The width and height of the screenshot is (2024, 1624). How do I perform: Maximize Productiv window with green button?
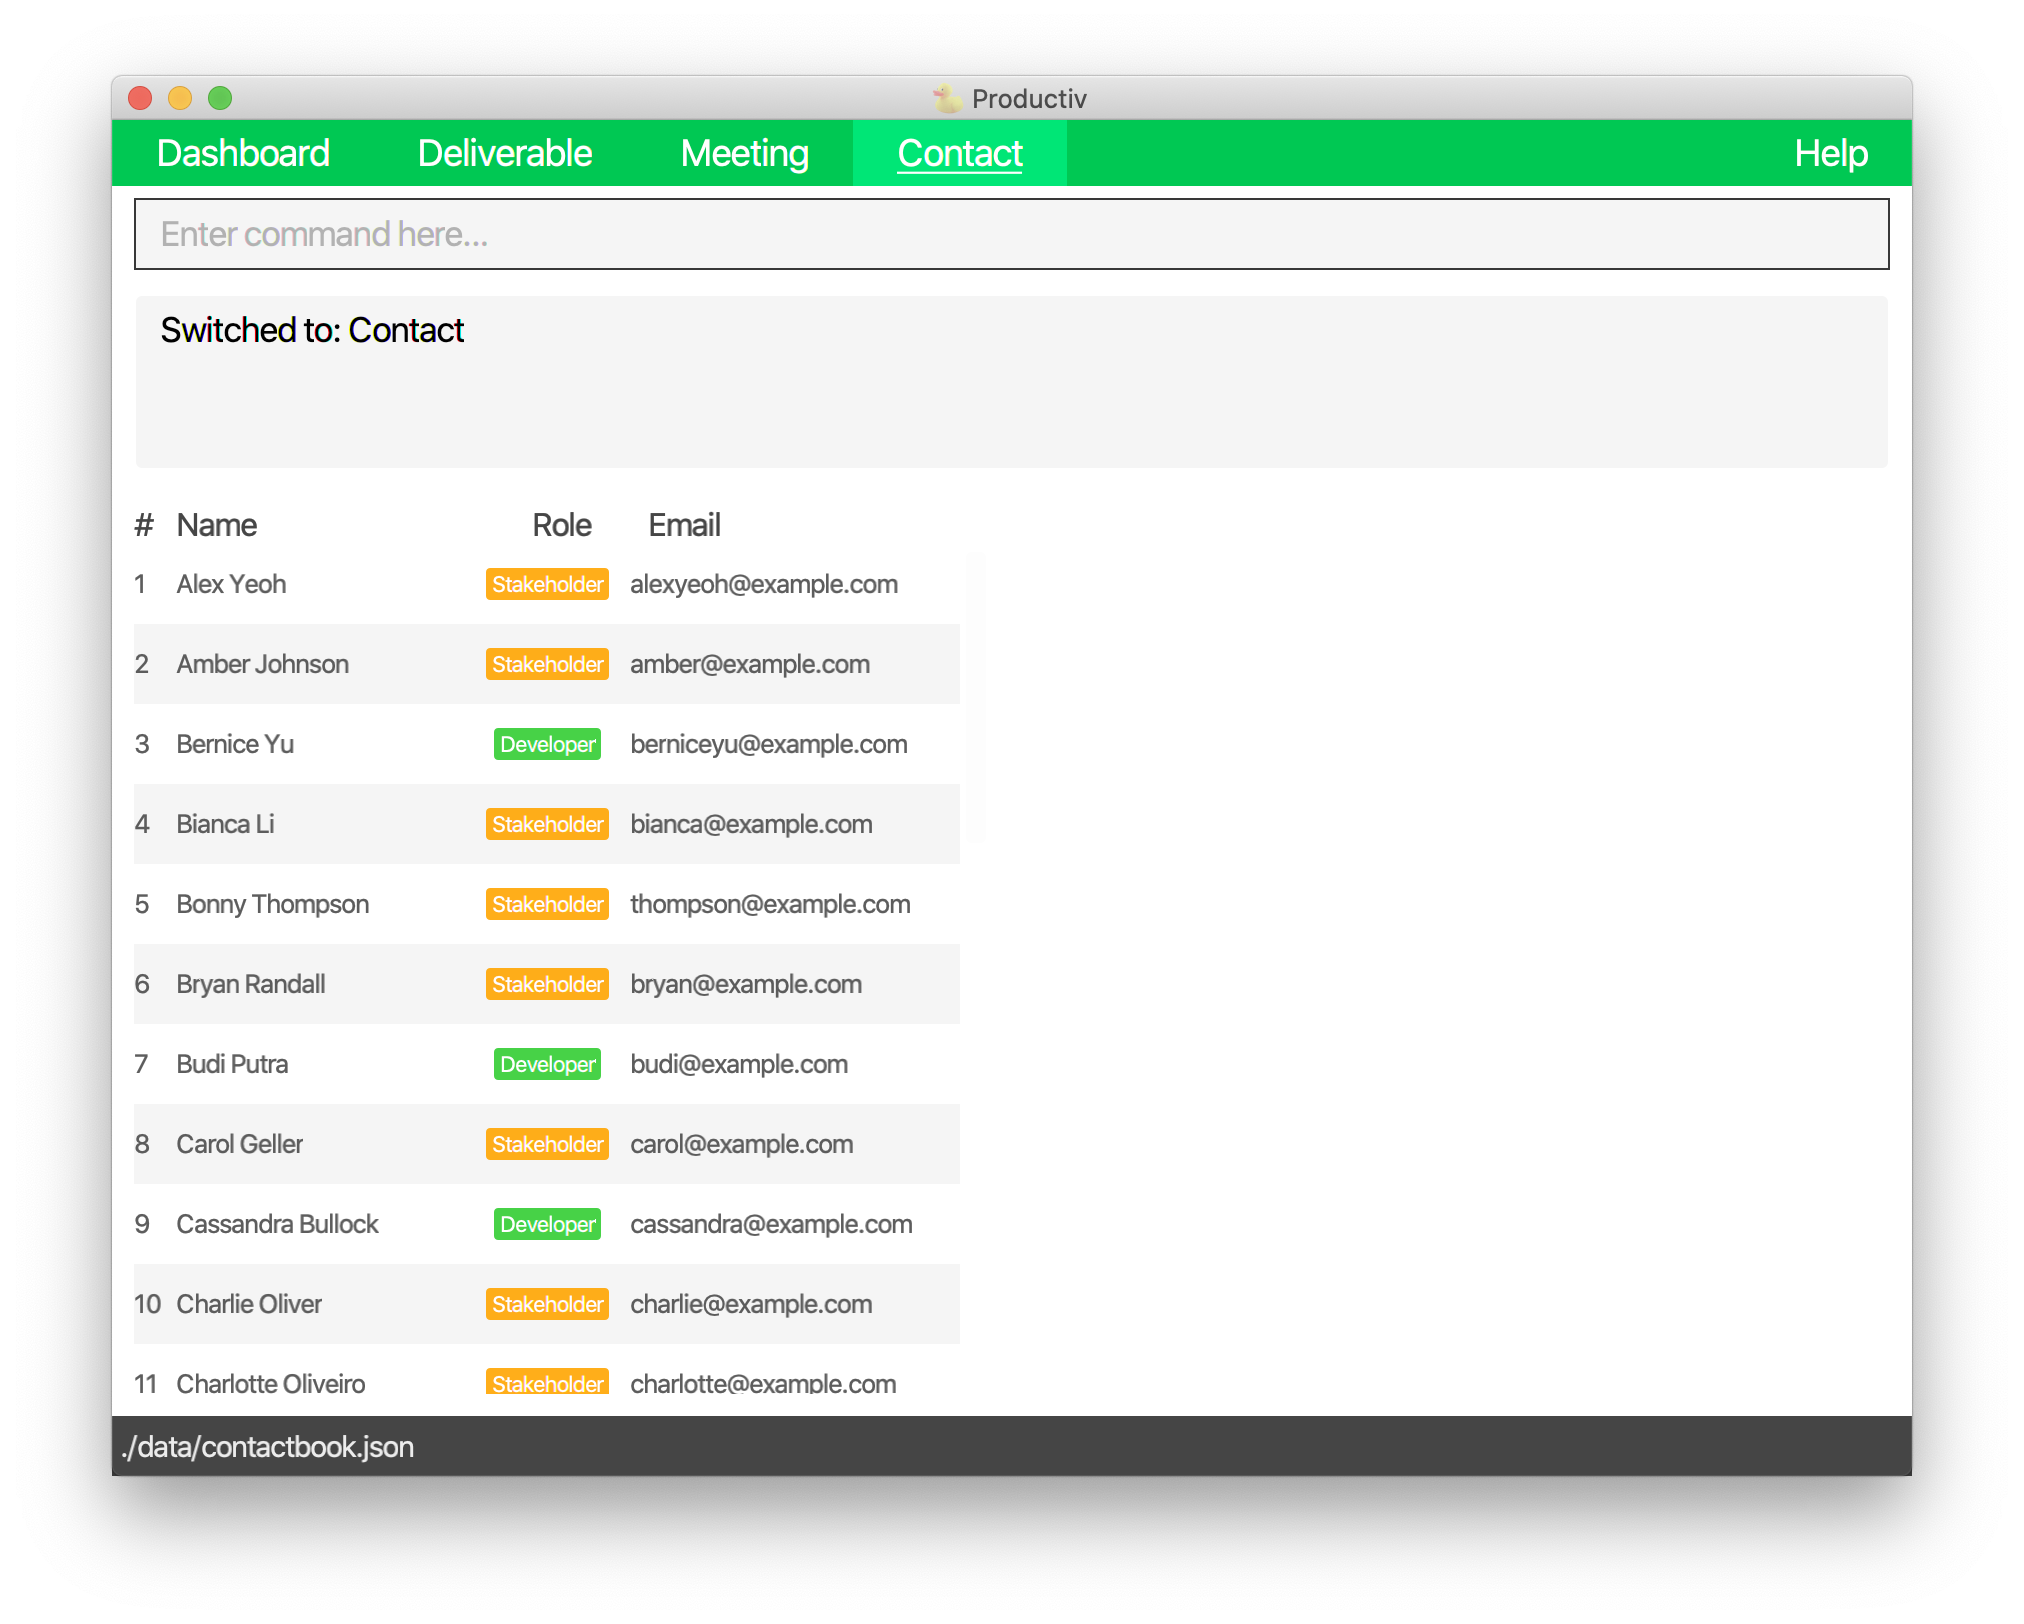220,98
